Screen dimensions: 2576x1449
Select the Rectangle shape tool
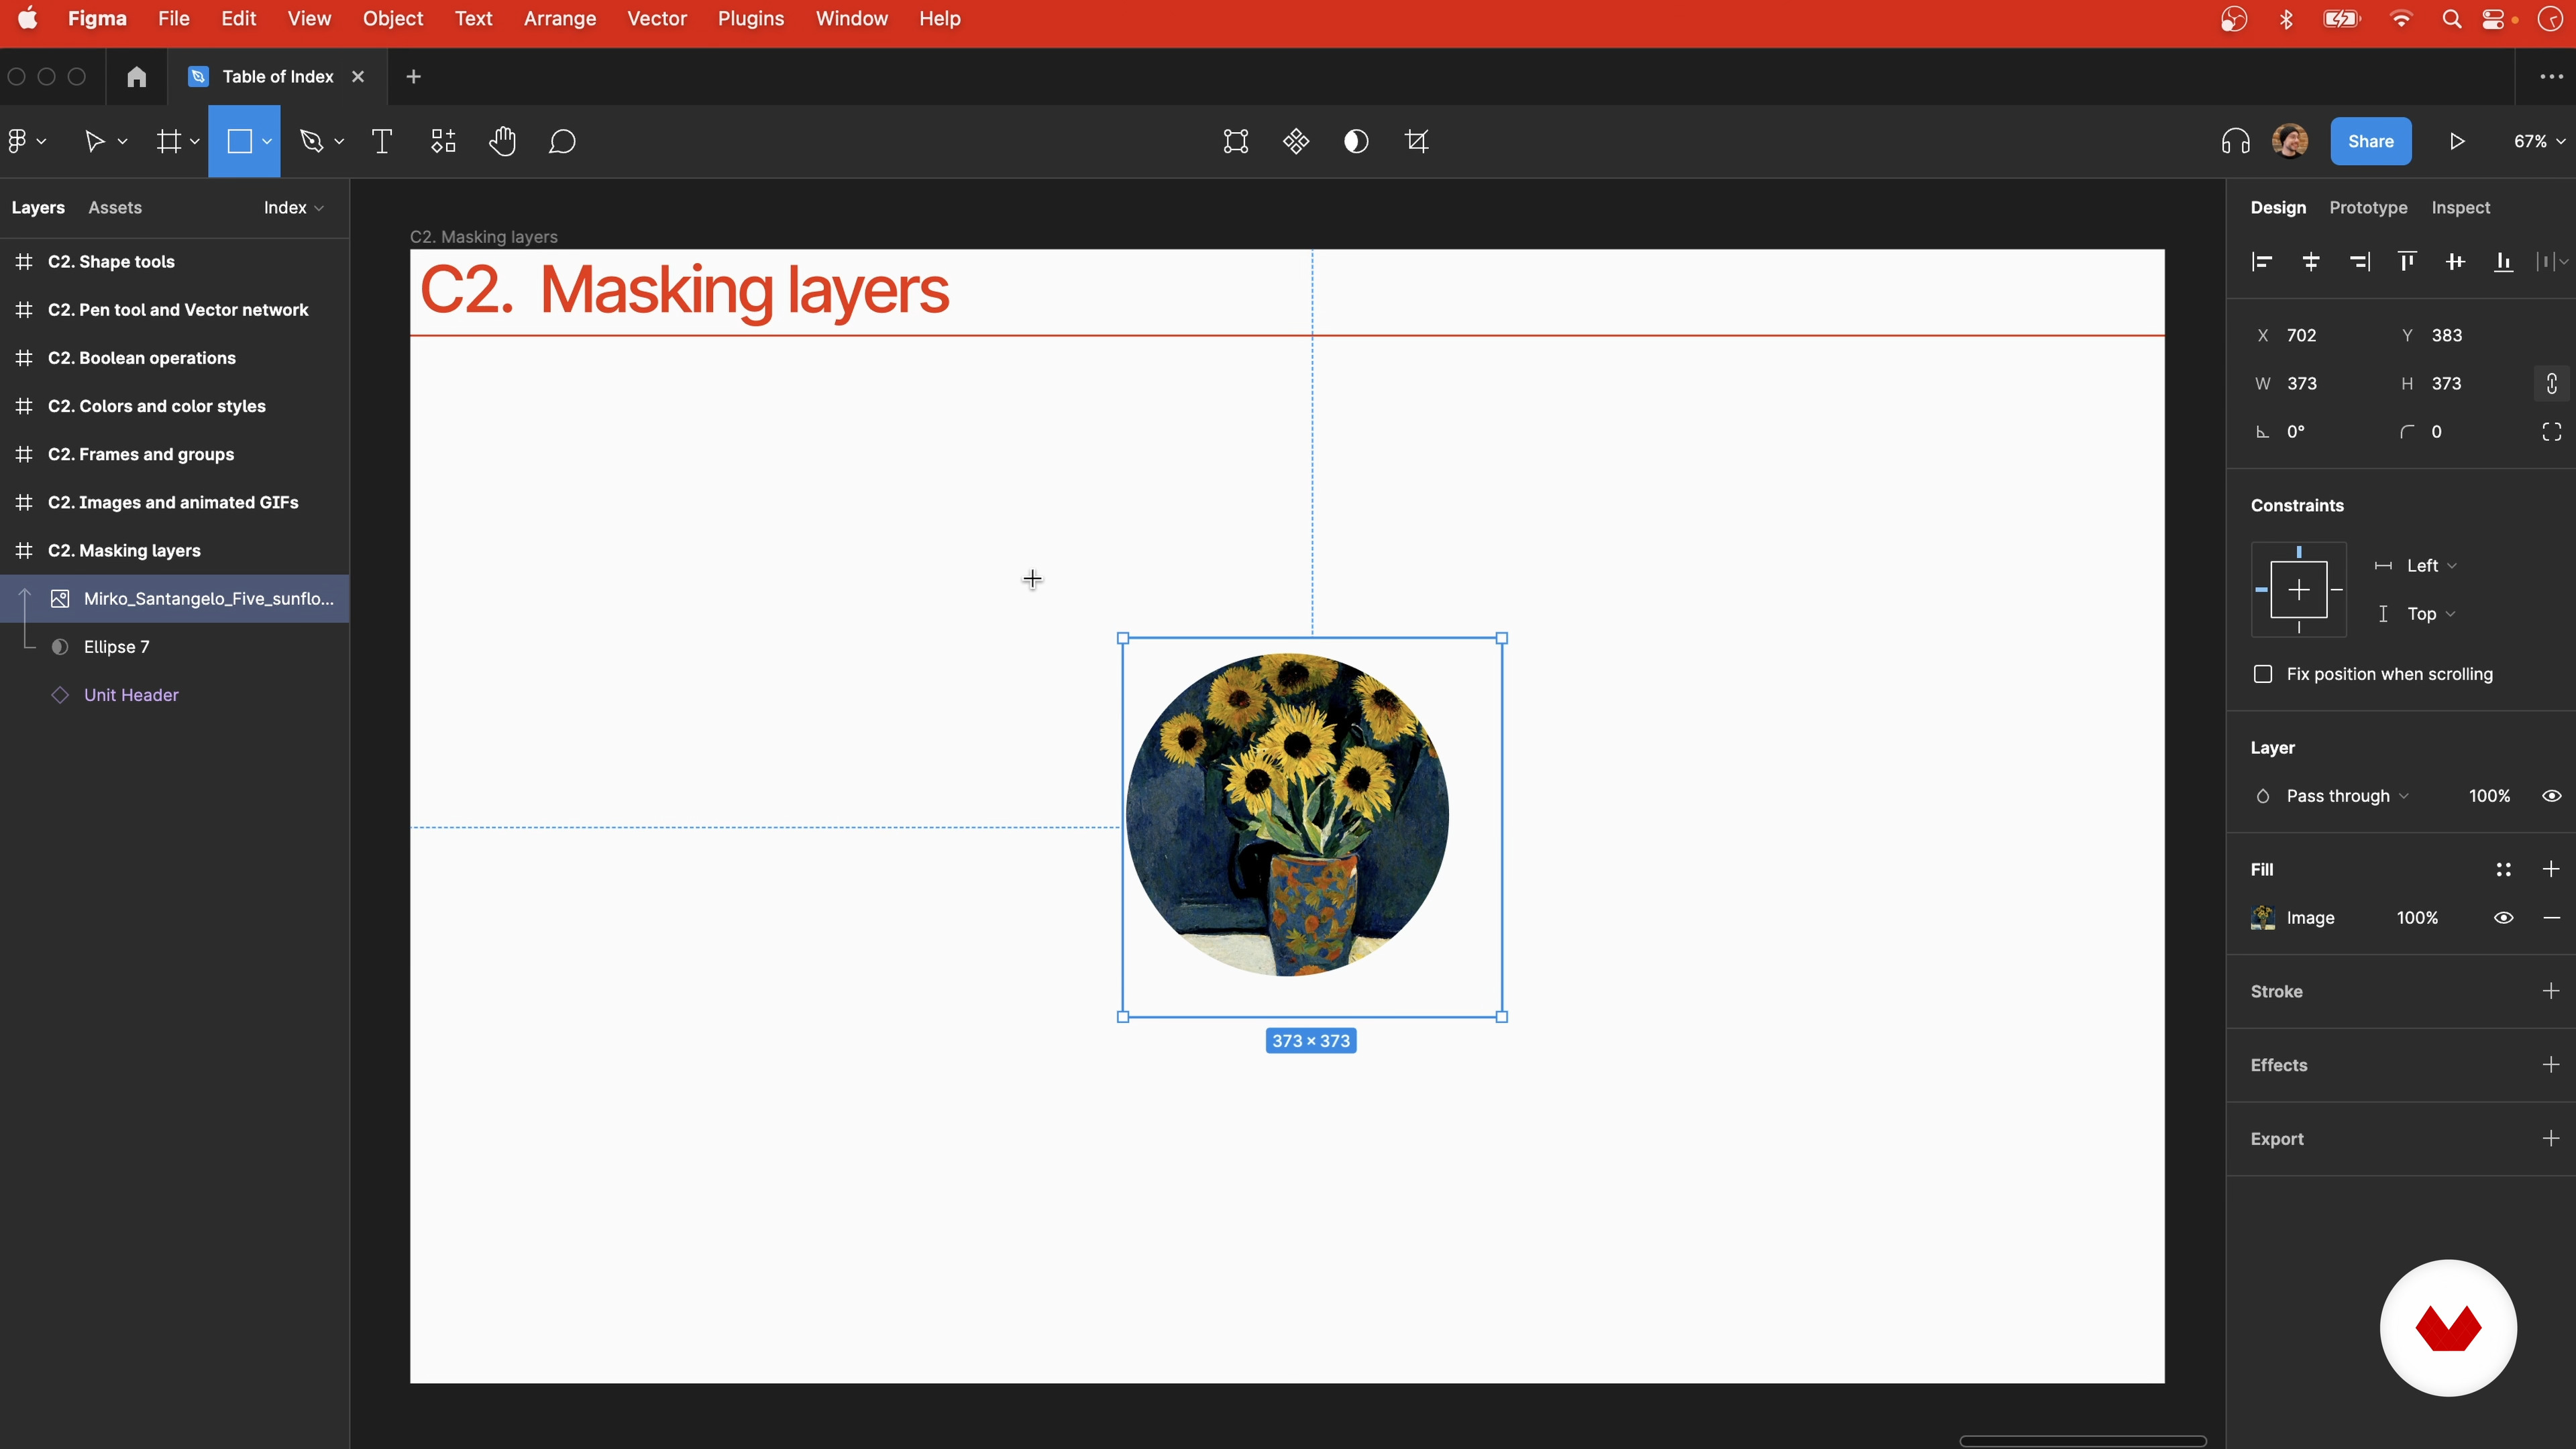[240, 141]
